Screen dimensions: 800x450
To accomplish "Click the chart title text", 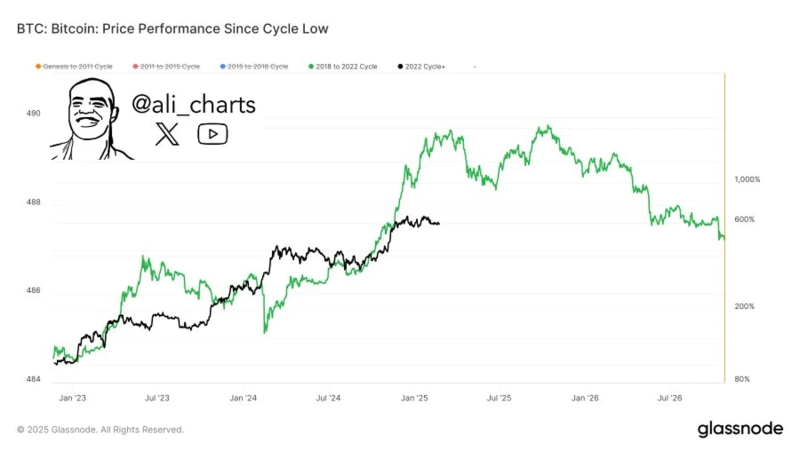I will tap(171, 29).
